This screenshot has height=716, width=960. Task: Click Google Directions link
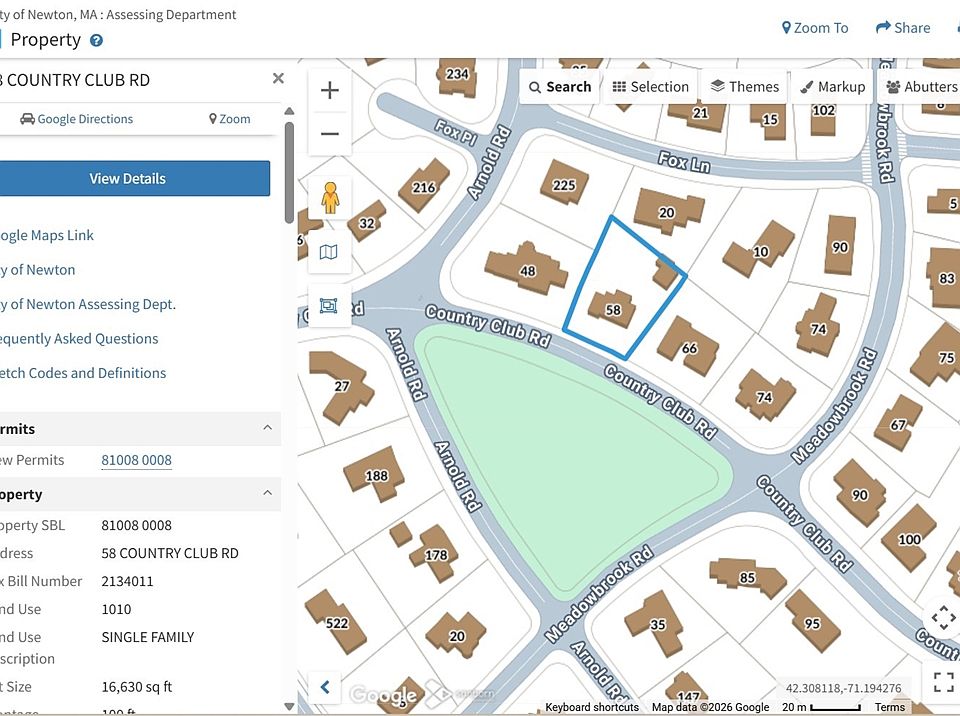coord(77,119)
